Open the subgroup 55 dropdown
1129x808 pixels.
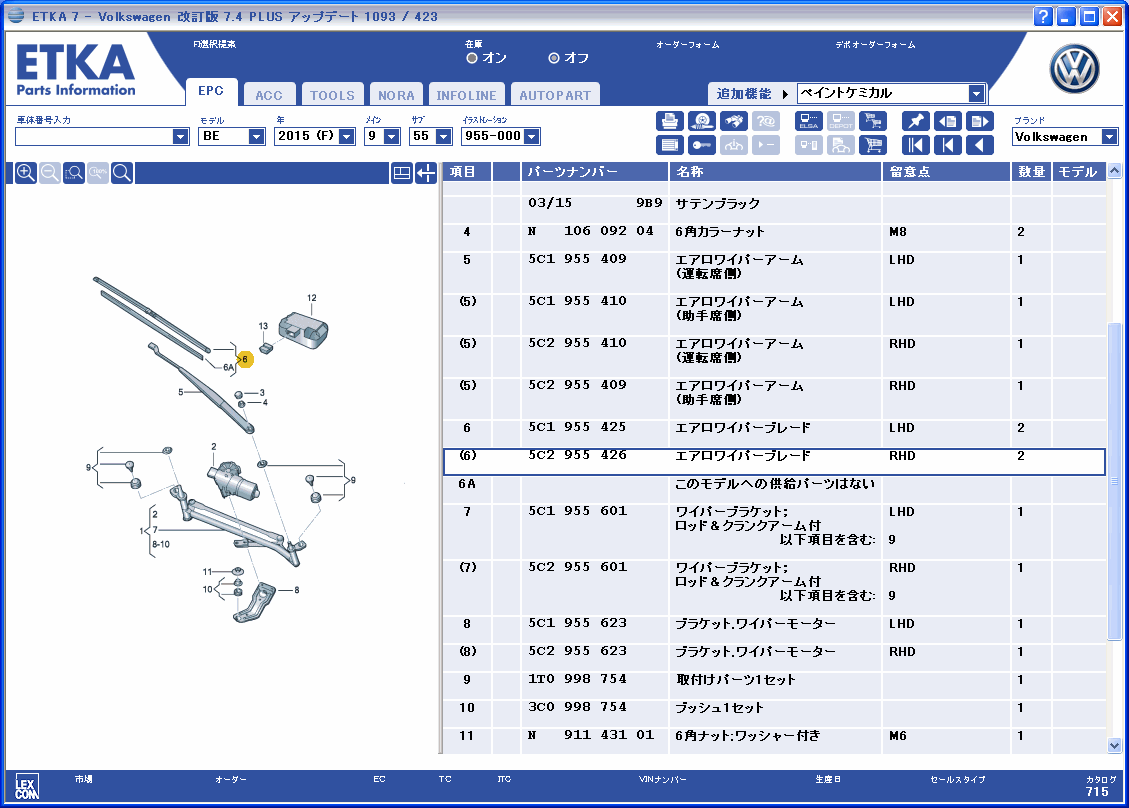444,137
